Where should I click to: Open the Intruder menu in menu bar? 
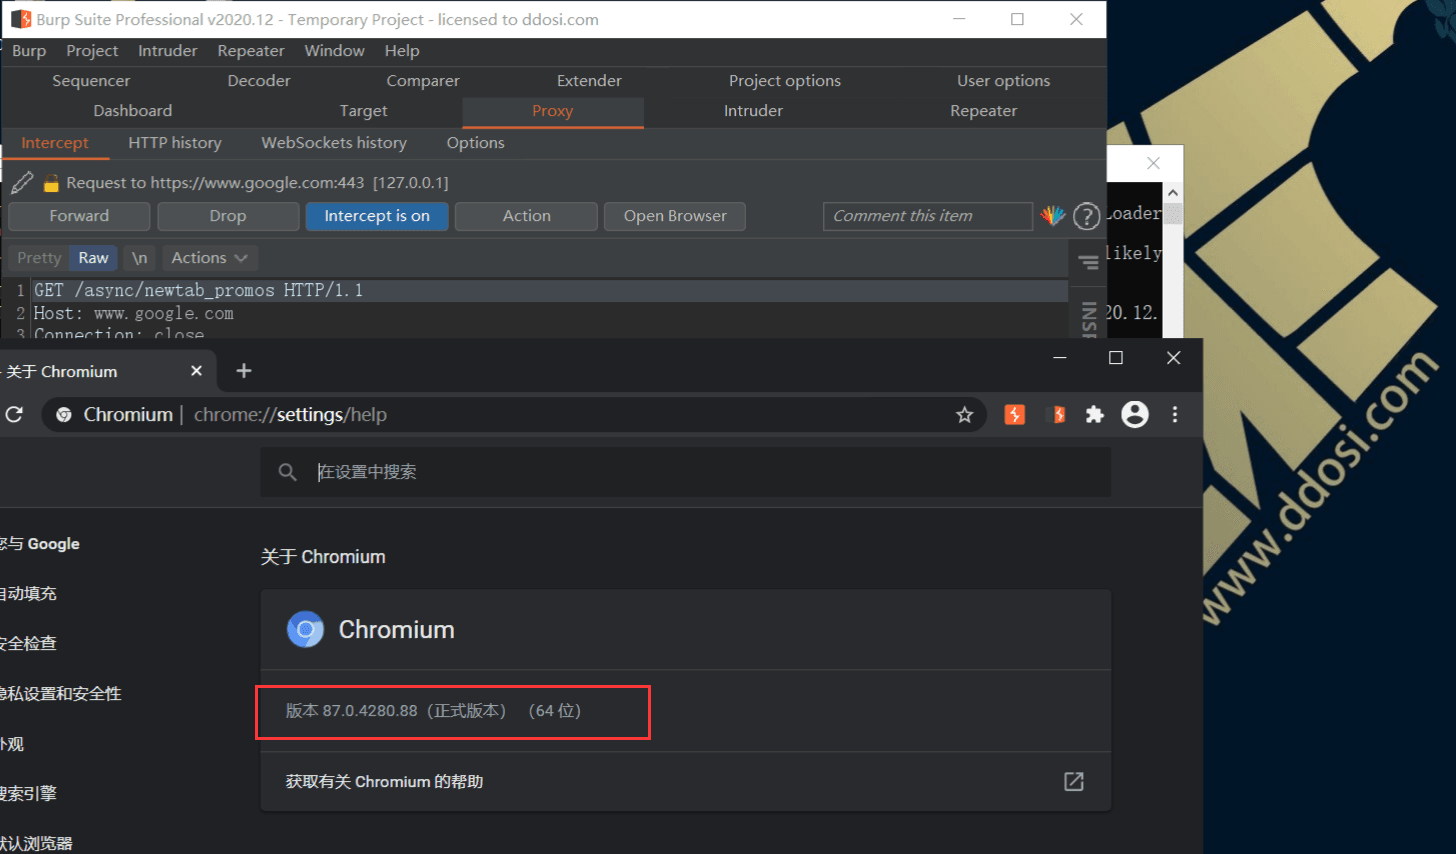pos(167,51)
